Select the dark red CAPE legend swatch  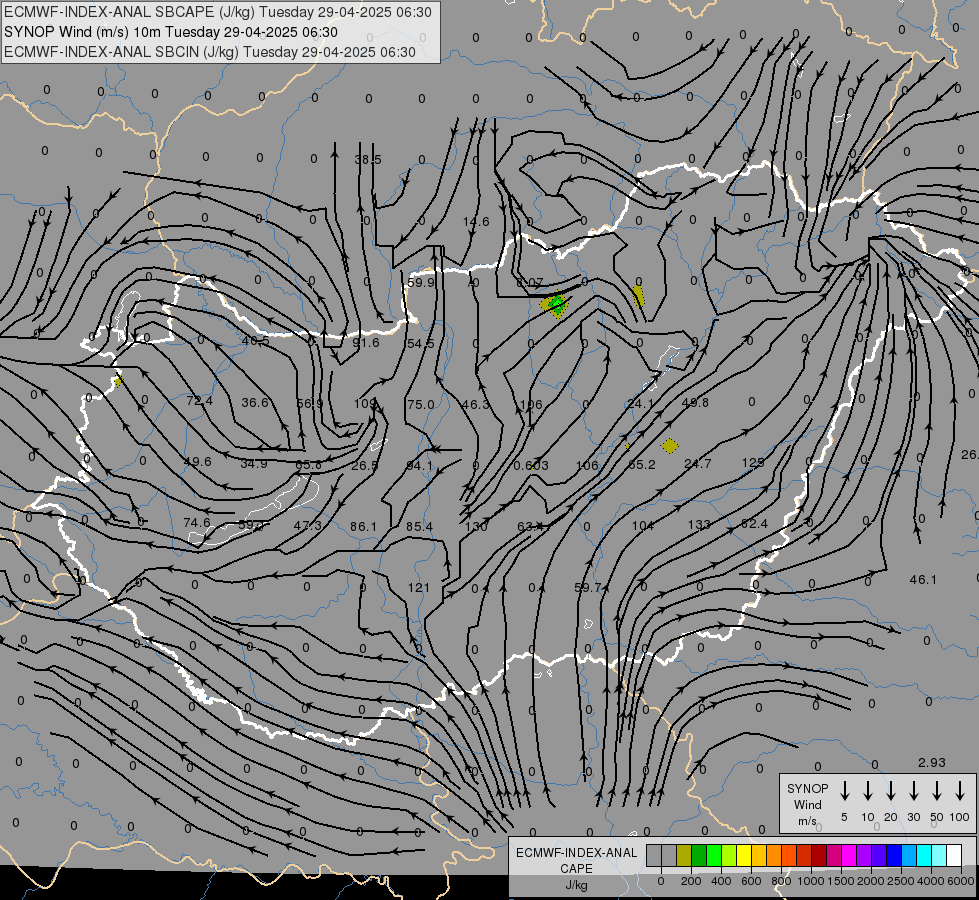pos(819,856)
